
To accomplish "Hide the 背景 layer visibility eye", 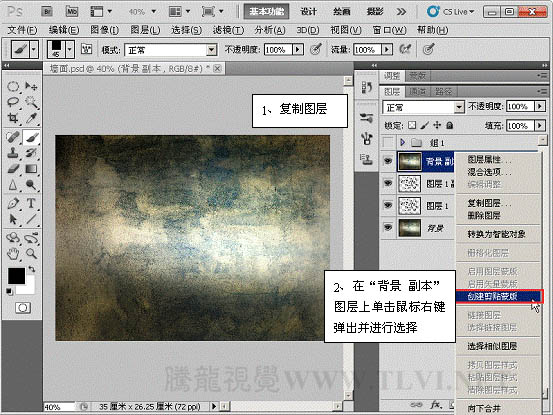I will click(x=388, y=228).
